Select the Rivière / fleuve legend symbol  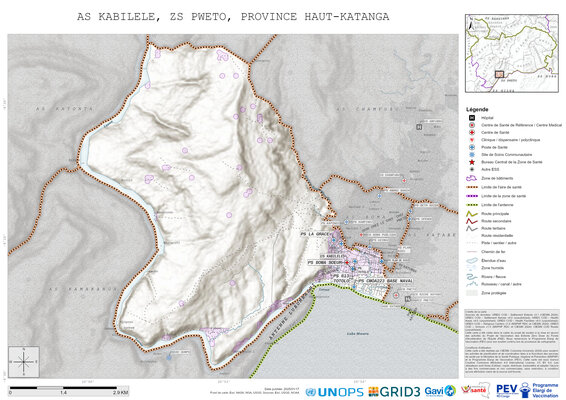tap(472, 277)
